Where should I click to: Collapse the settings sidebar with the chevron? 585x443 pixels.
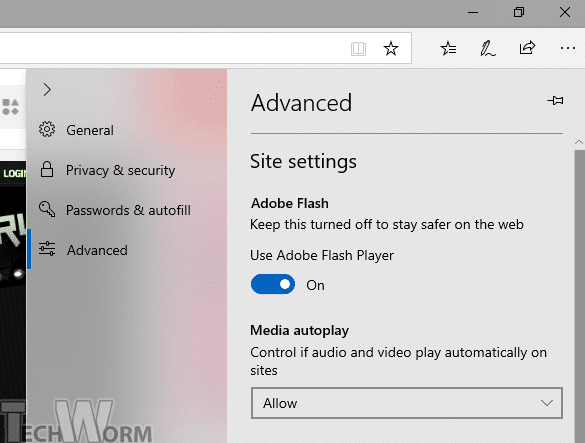47,90
